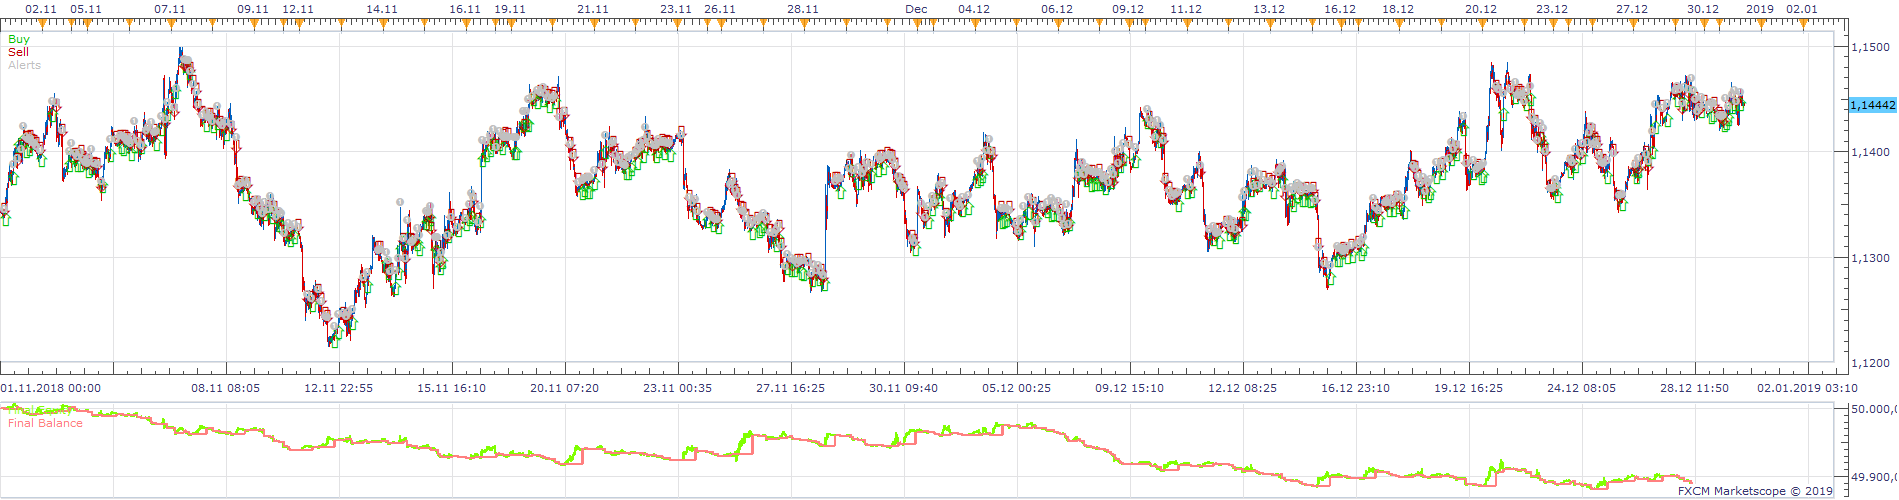Select the green Buy legend entry
The image size is (1899, 500).
(x=19, y=40)
